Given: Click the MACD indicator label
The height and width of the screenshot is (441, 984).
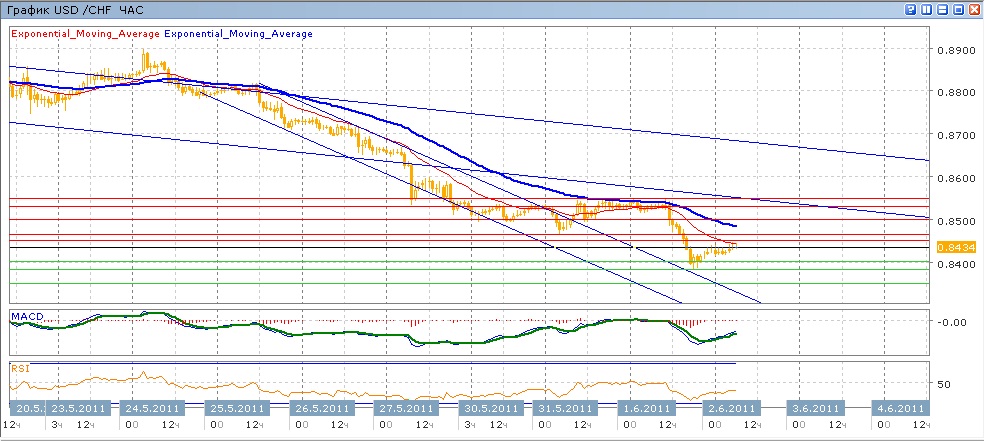Looking at the screenshot, I should [27, 317].
